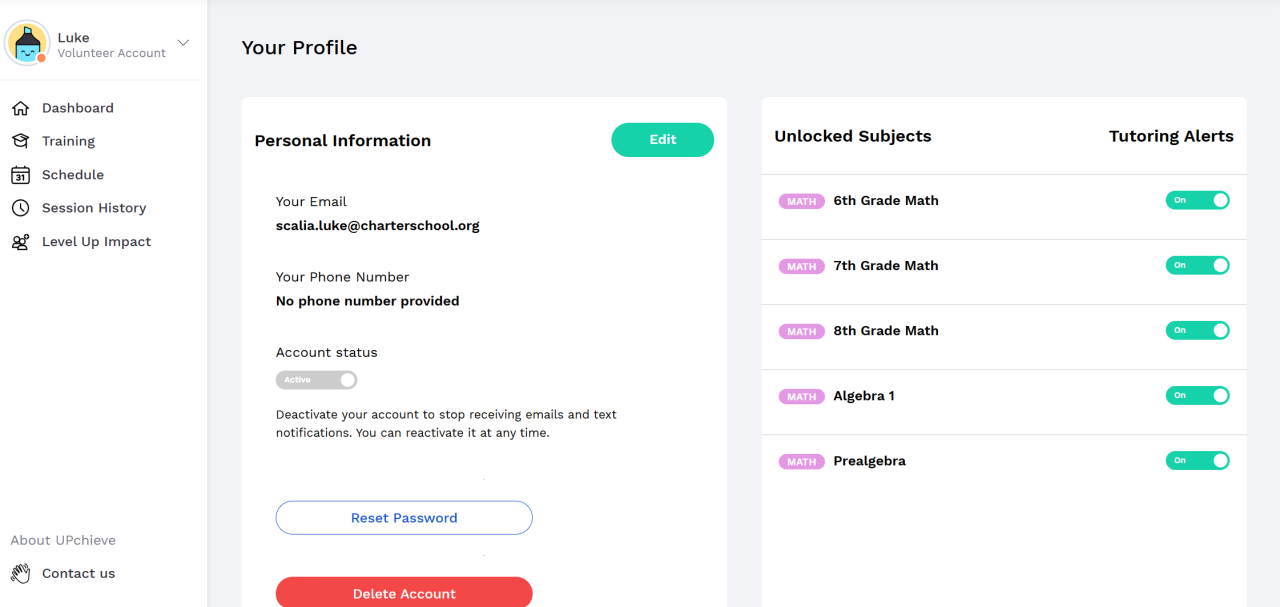Click the Contact us waving hand icon

point(20,573)
